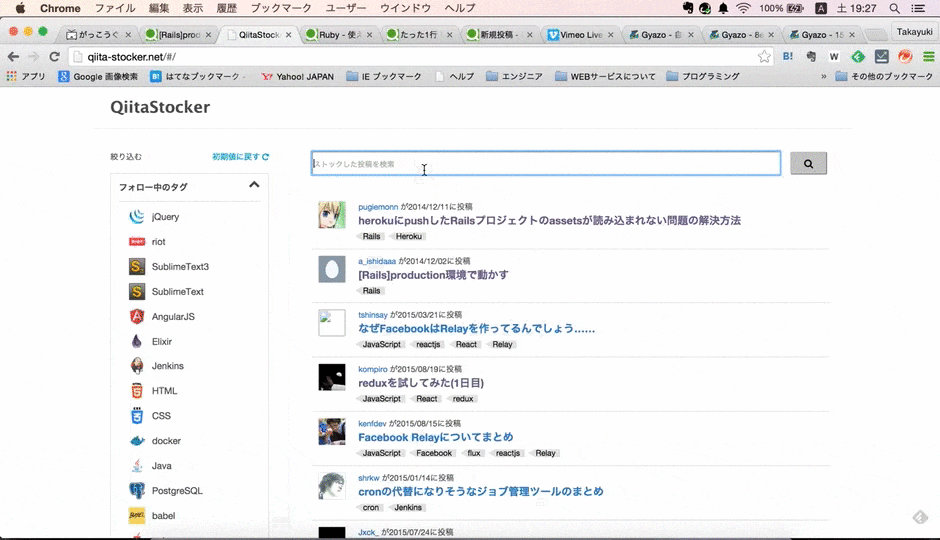Select the Jenkins tag icon

137,366
